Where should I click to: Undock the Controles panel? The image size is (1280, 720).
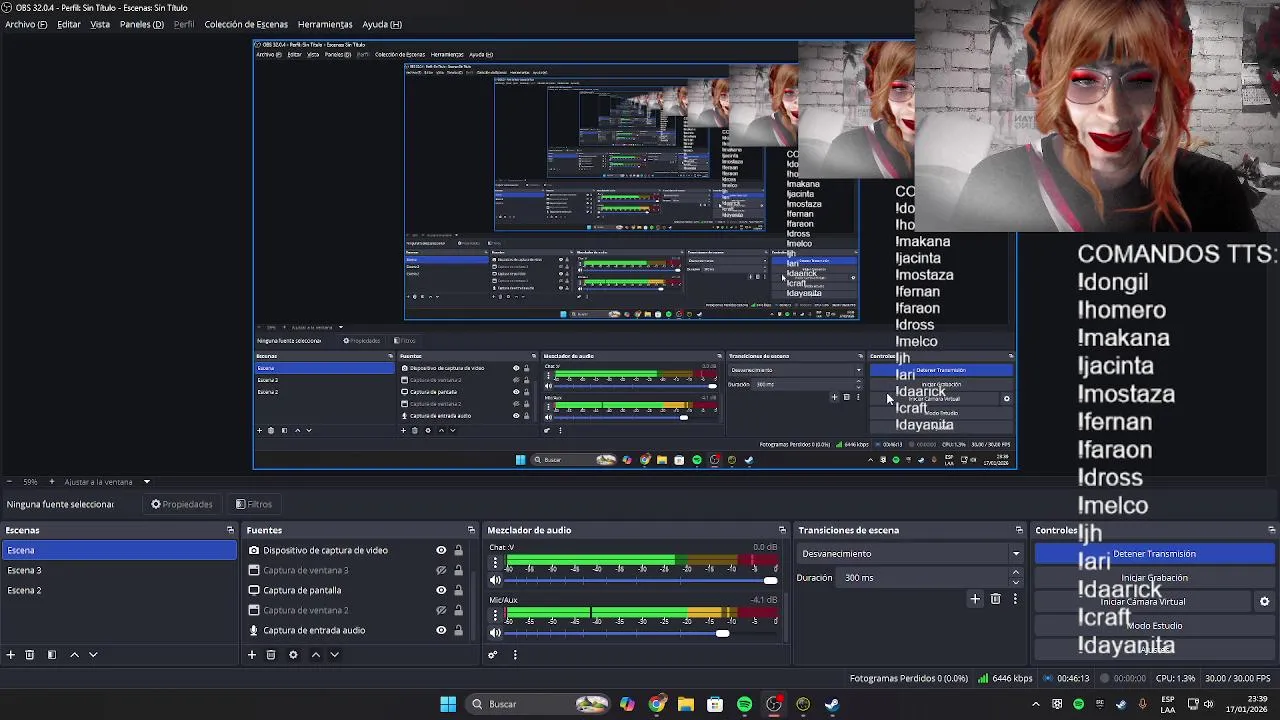pyautogui.click(x=1271, y=530)
